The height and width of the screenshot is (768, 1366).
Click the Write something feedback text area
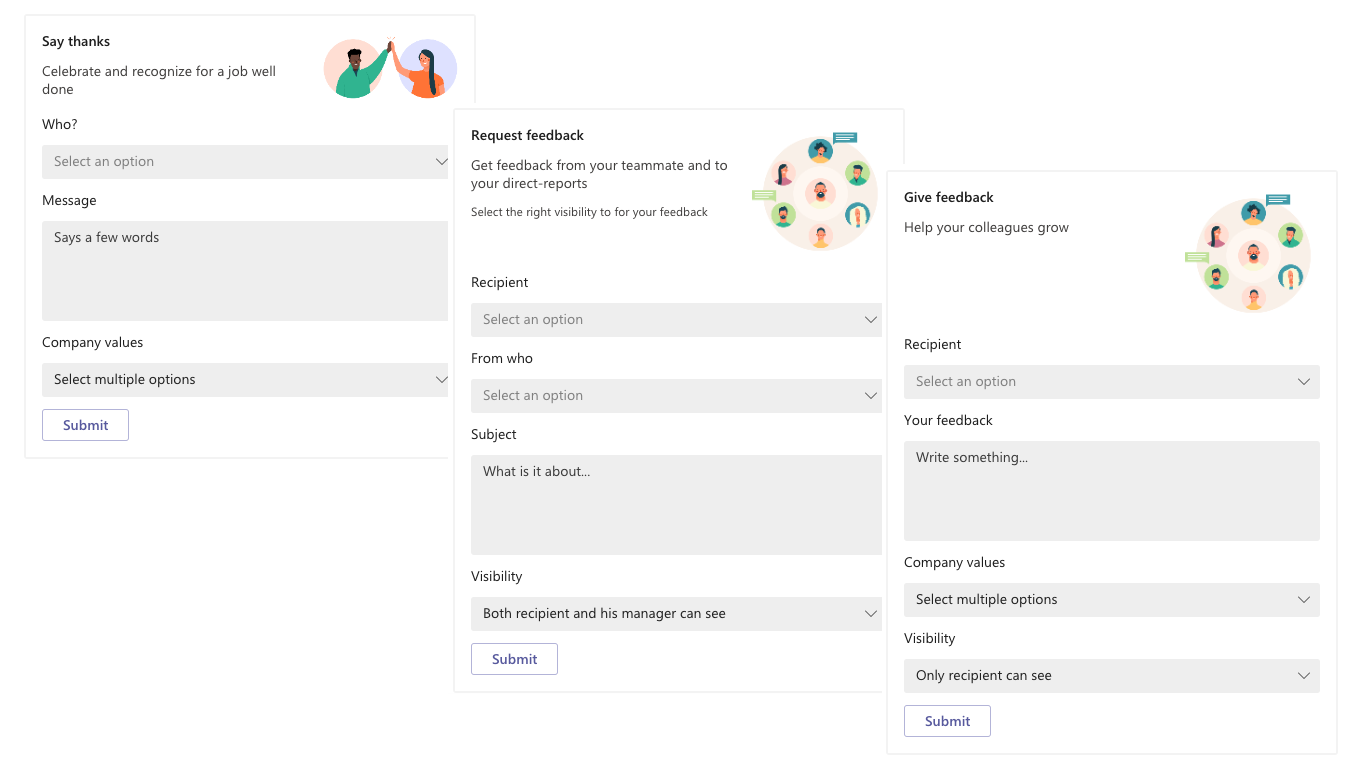[1111, 491]
